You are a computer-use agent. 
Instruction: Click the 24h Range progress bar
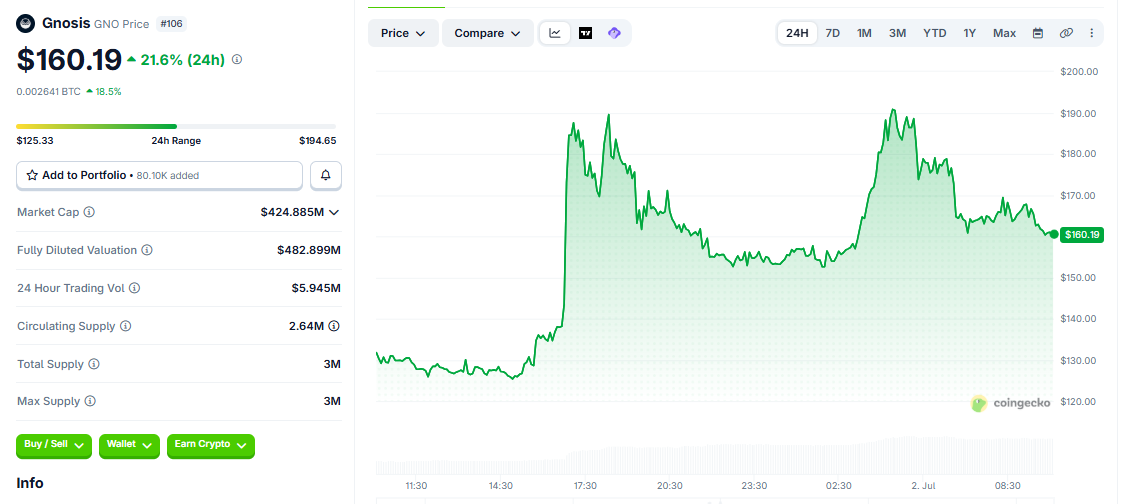(x=176, y=127)
